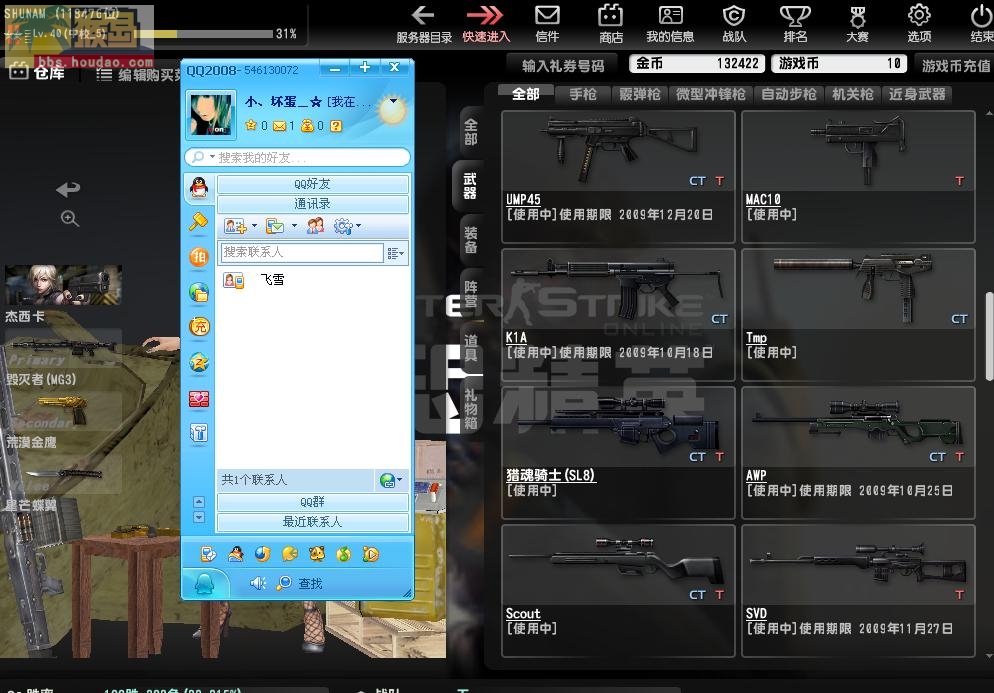Image resolution: width=994 pixels, height=693 pixels.
Task: Open my info (我的信息) icon
Action: [670, 15]
